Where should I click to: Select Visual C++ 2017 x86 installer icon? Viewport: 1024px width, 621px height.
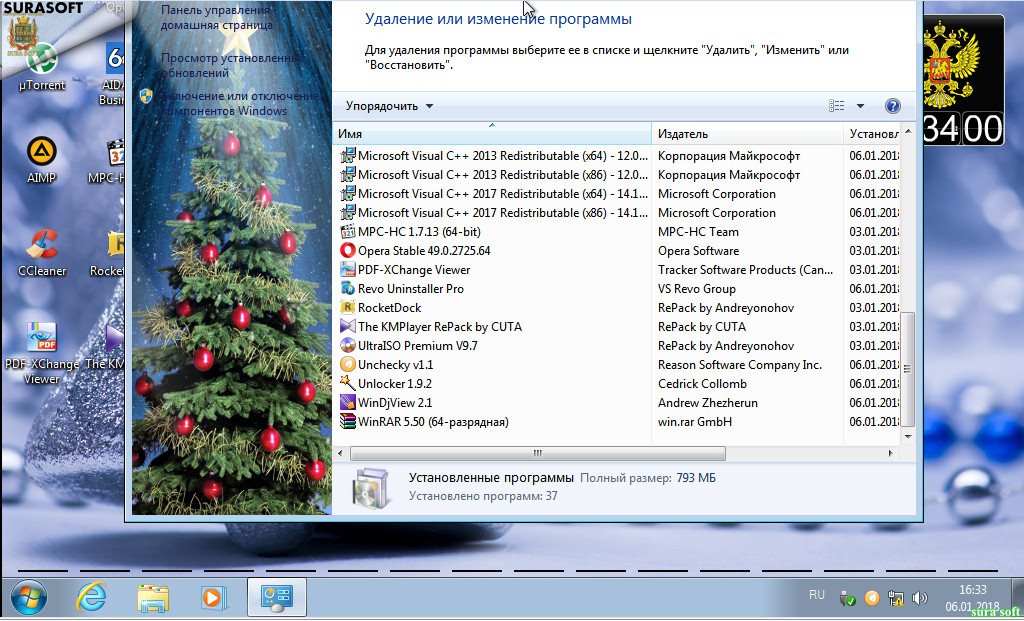(348, 213)
